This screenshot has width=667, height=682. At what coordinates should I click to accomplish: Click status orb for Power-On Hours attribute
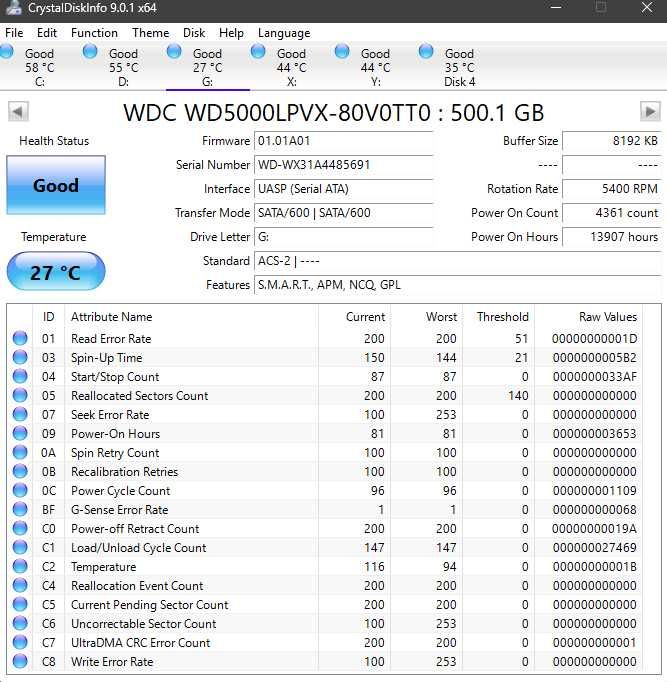pos(20,433)
